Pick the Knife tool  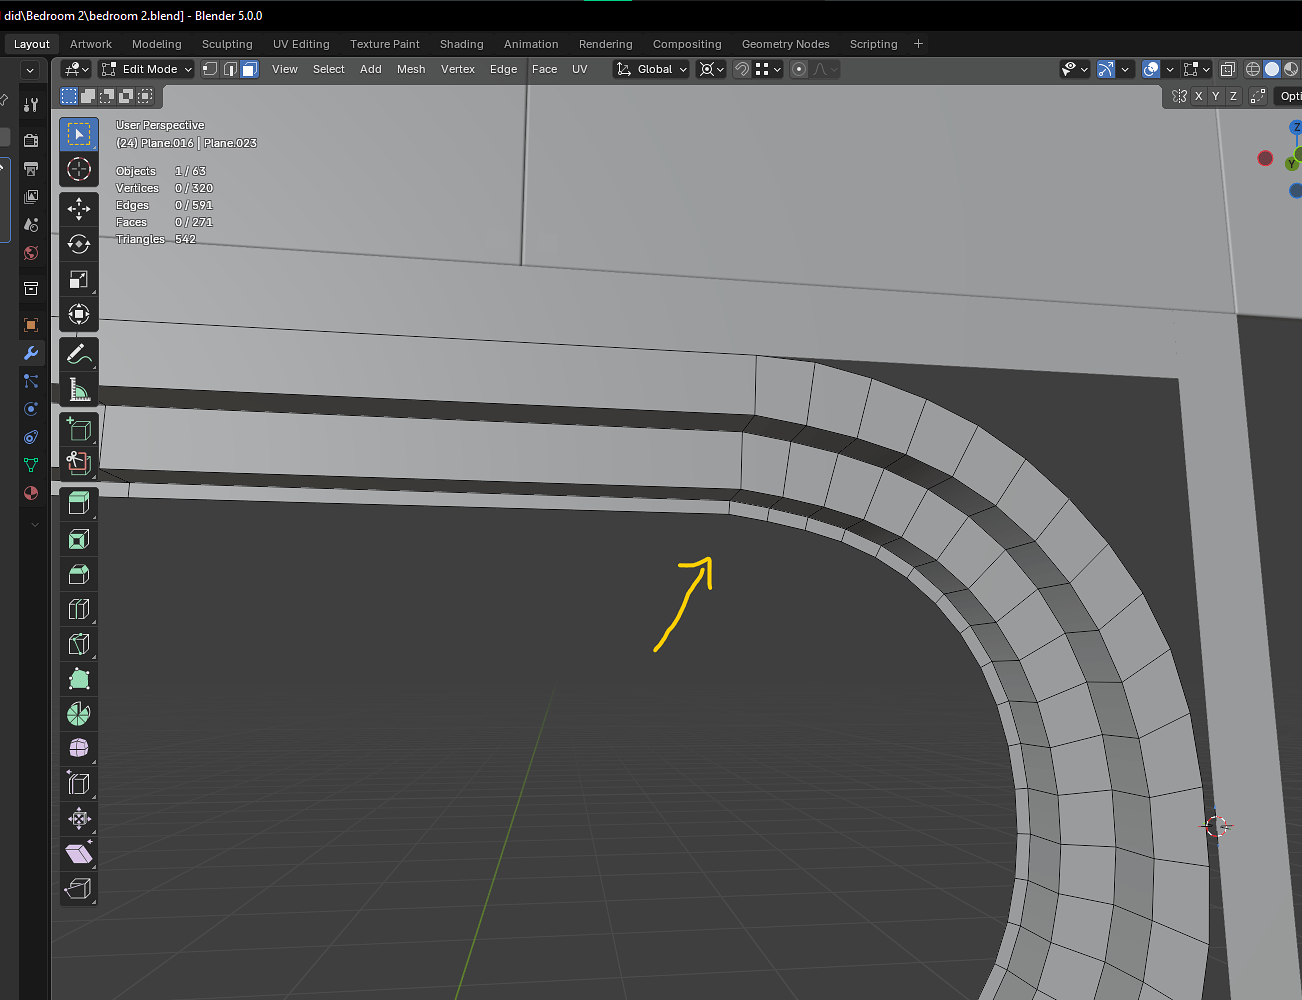79,644
